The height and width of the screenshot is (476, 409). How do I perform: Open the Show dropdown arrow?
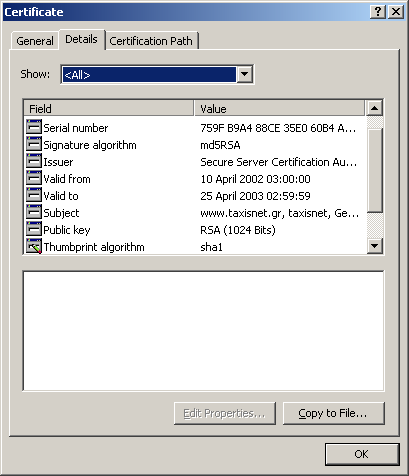pyautogui.click(x=244, y=74)
